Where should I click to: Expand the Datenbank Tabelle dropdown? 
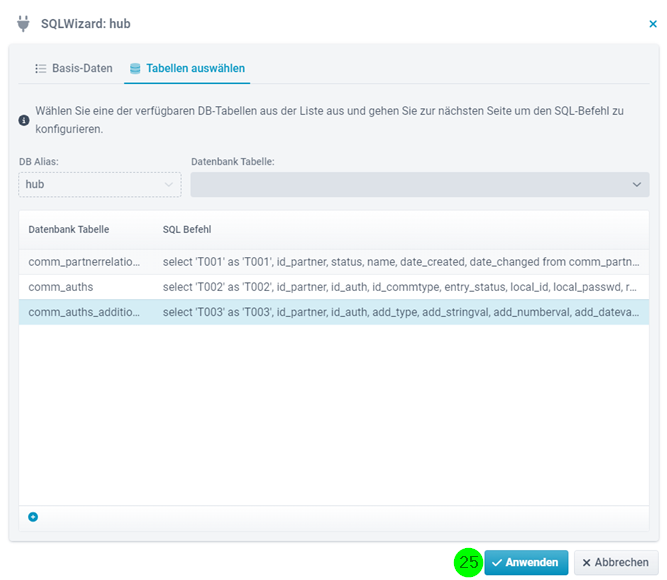420,184
